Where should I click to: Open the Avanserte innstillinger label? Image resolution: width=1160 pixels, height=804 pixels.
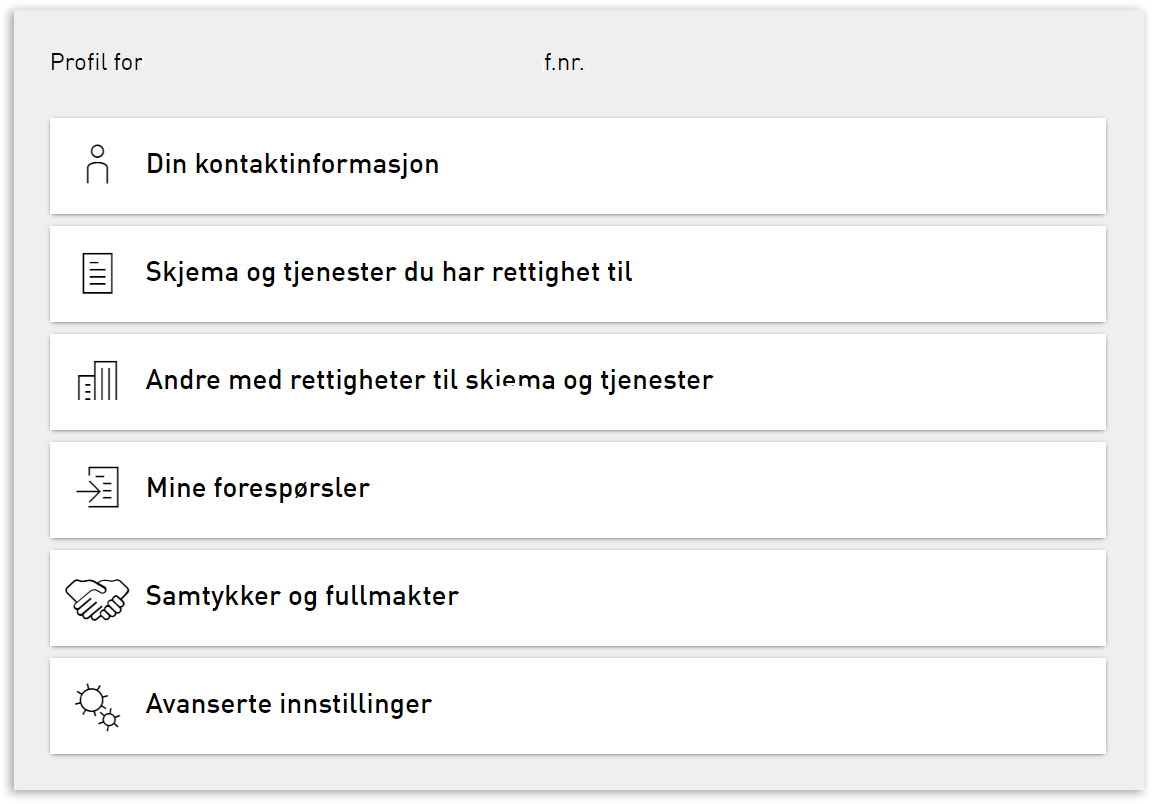[289, 704]
